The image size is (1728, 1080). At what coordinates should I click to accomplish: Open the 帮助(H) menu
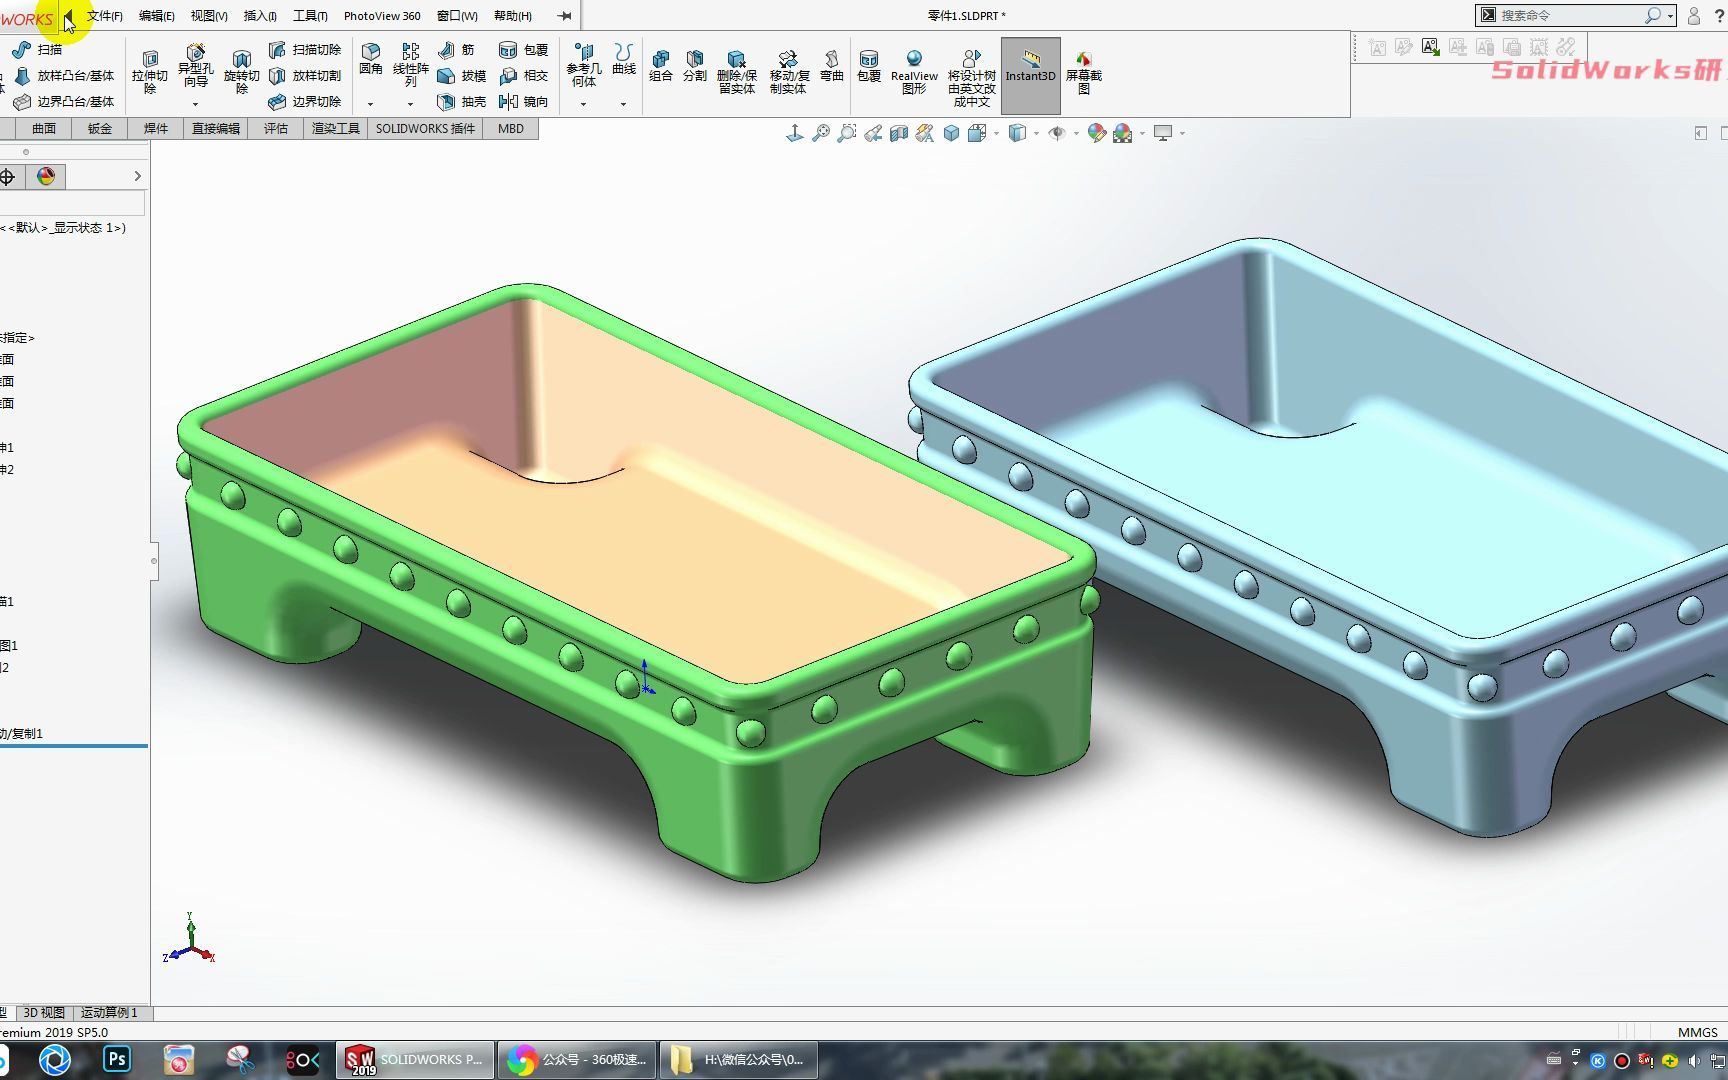pyautogui.click(x=513, y=16)
